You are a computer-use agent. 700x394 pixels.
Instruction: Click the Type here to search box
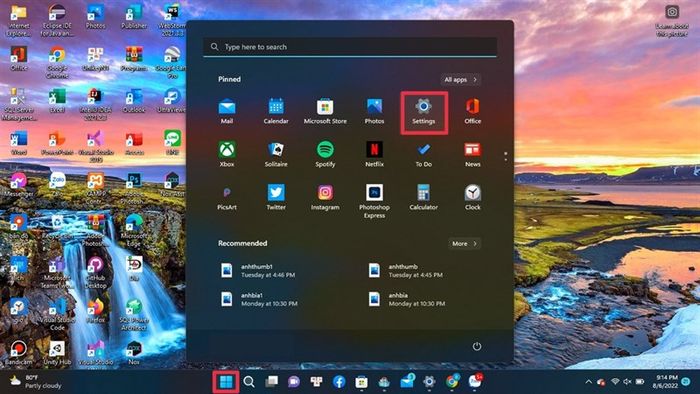(350, 47)
